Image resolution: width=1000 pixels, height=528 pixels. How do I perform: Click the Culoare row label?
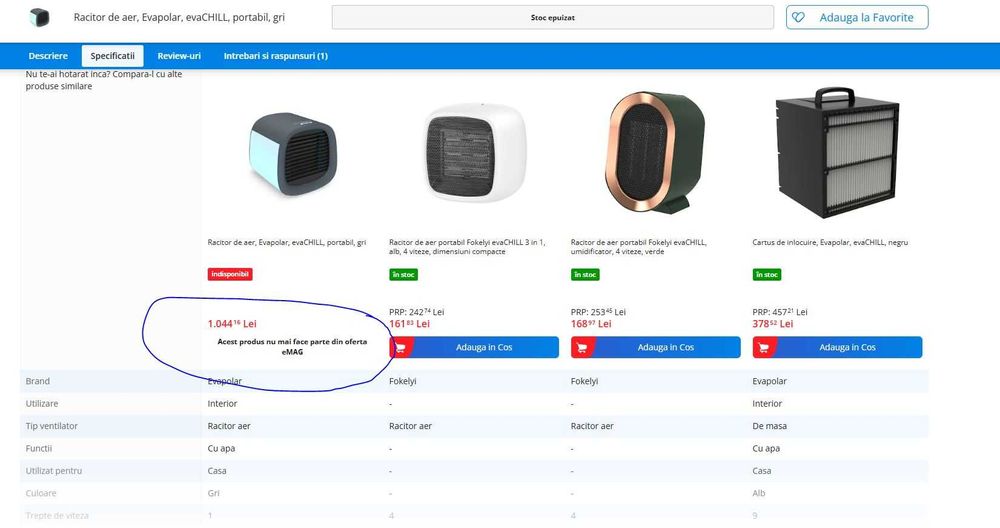click(x=41, y=493)
